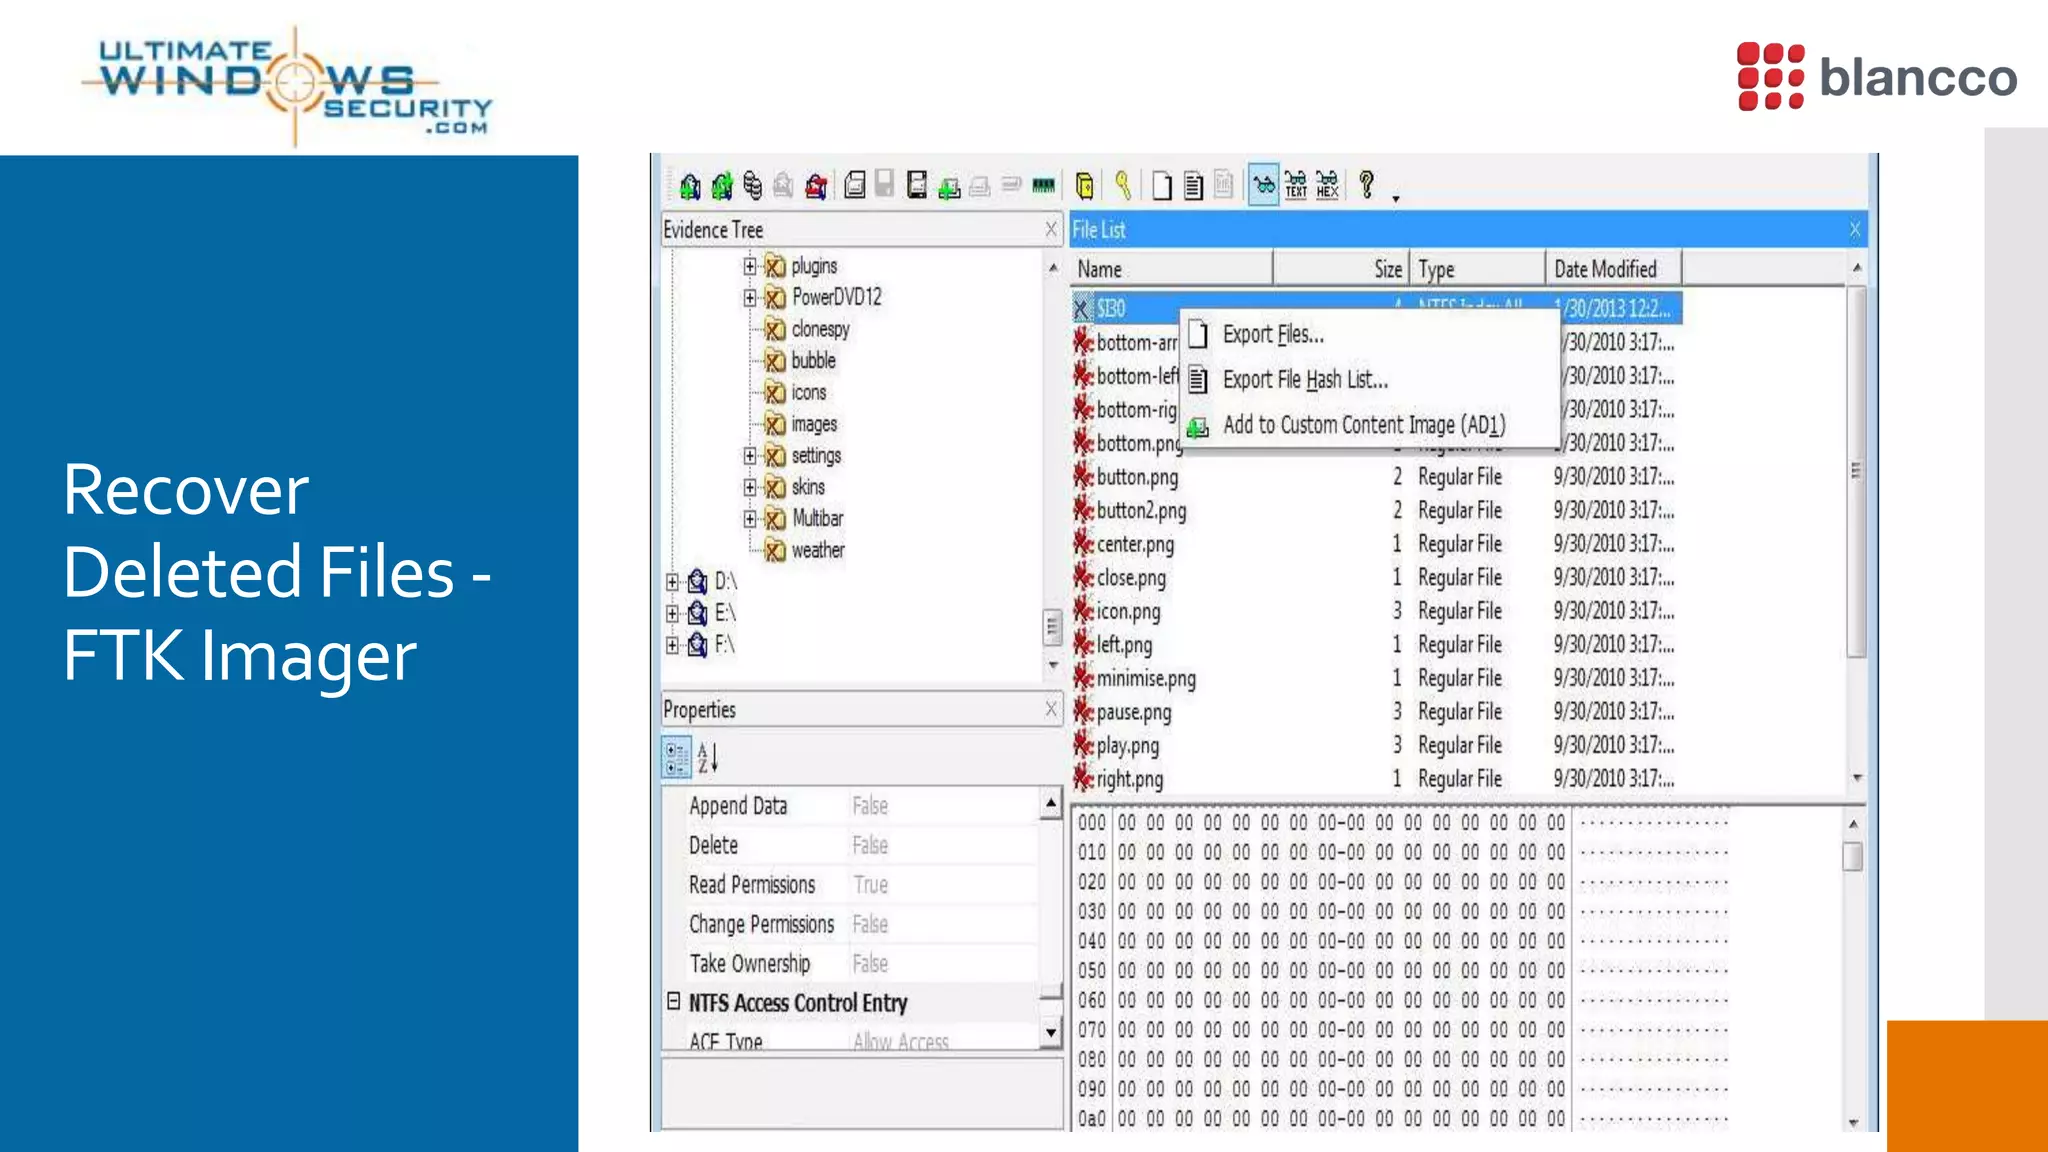Viewport: 2048px width, 1152px height.
Task: Expand the settings folder node
Action: pos(750,456)
